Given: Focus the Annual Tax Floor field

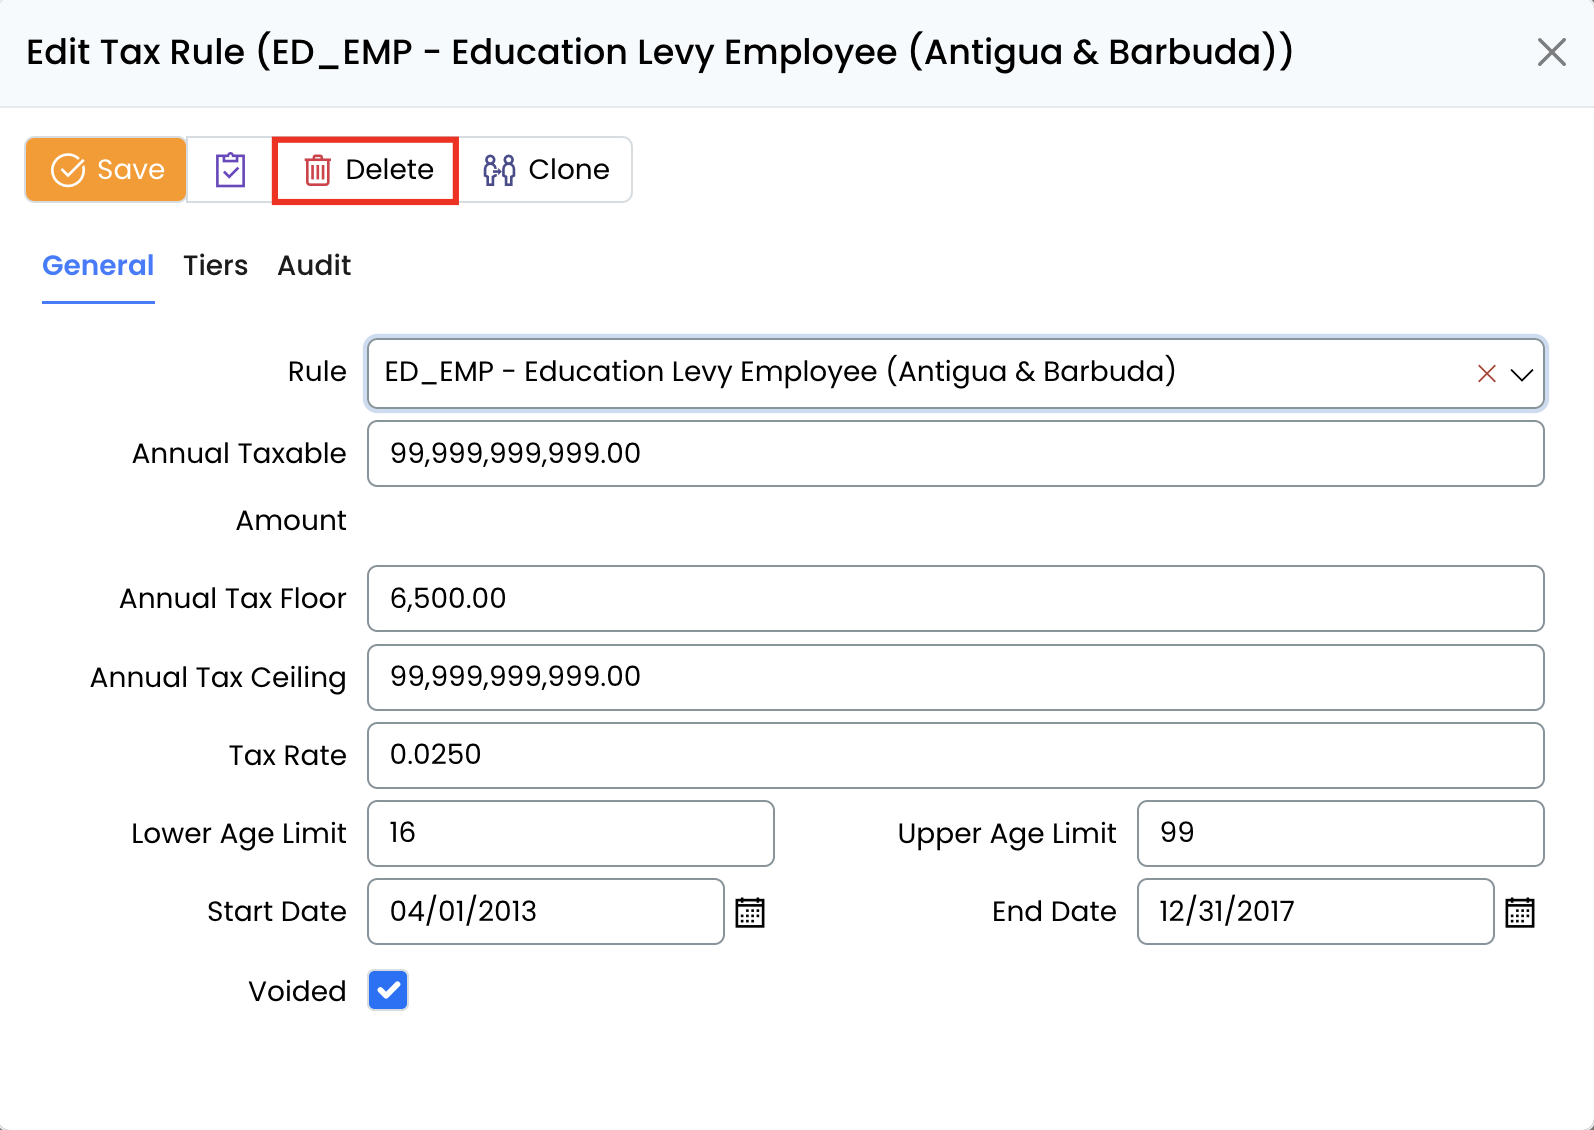Looking at the screenshot, I should tap(955, 598).
